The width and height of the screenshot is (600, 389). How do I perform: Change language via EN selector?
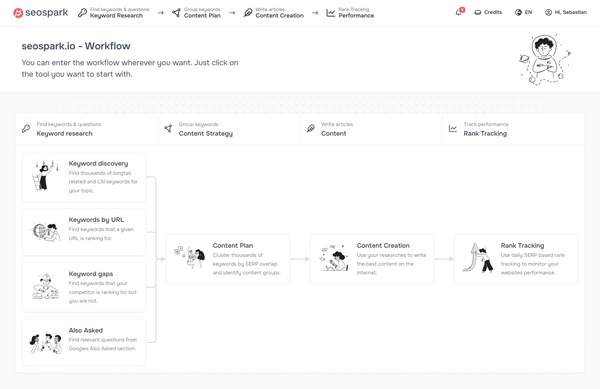(x=523, y=12)
